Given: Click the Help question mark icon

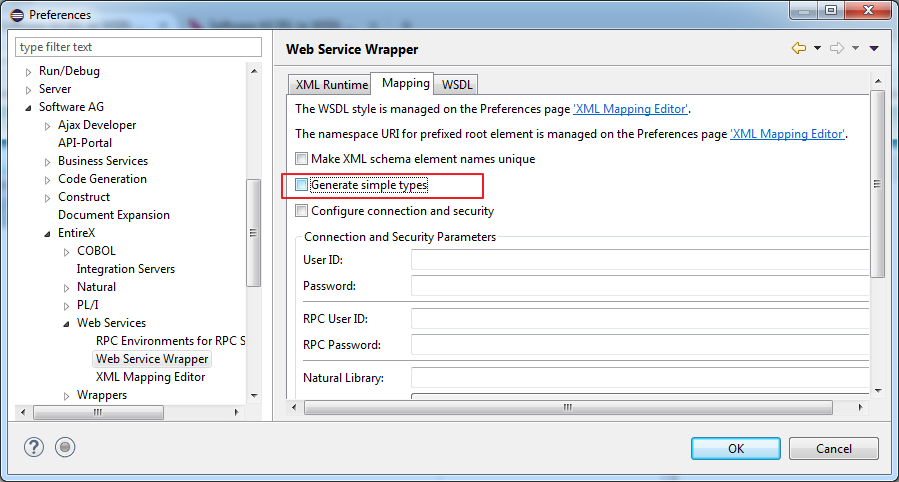Looking at the screenshot, I should (x=34, y=447).
